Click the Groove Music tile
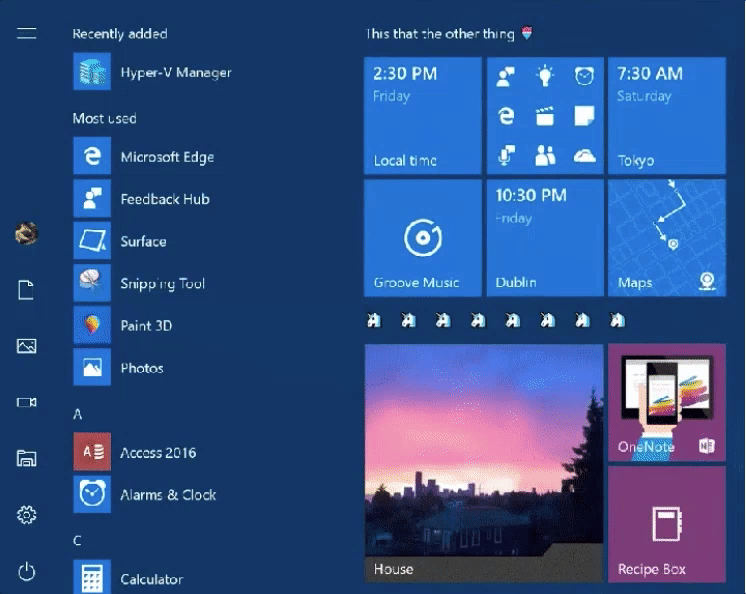The height and width of the screenshot is (594, 746). (x=423, y=238)
